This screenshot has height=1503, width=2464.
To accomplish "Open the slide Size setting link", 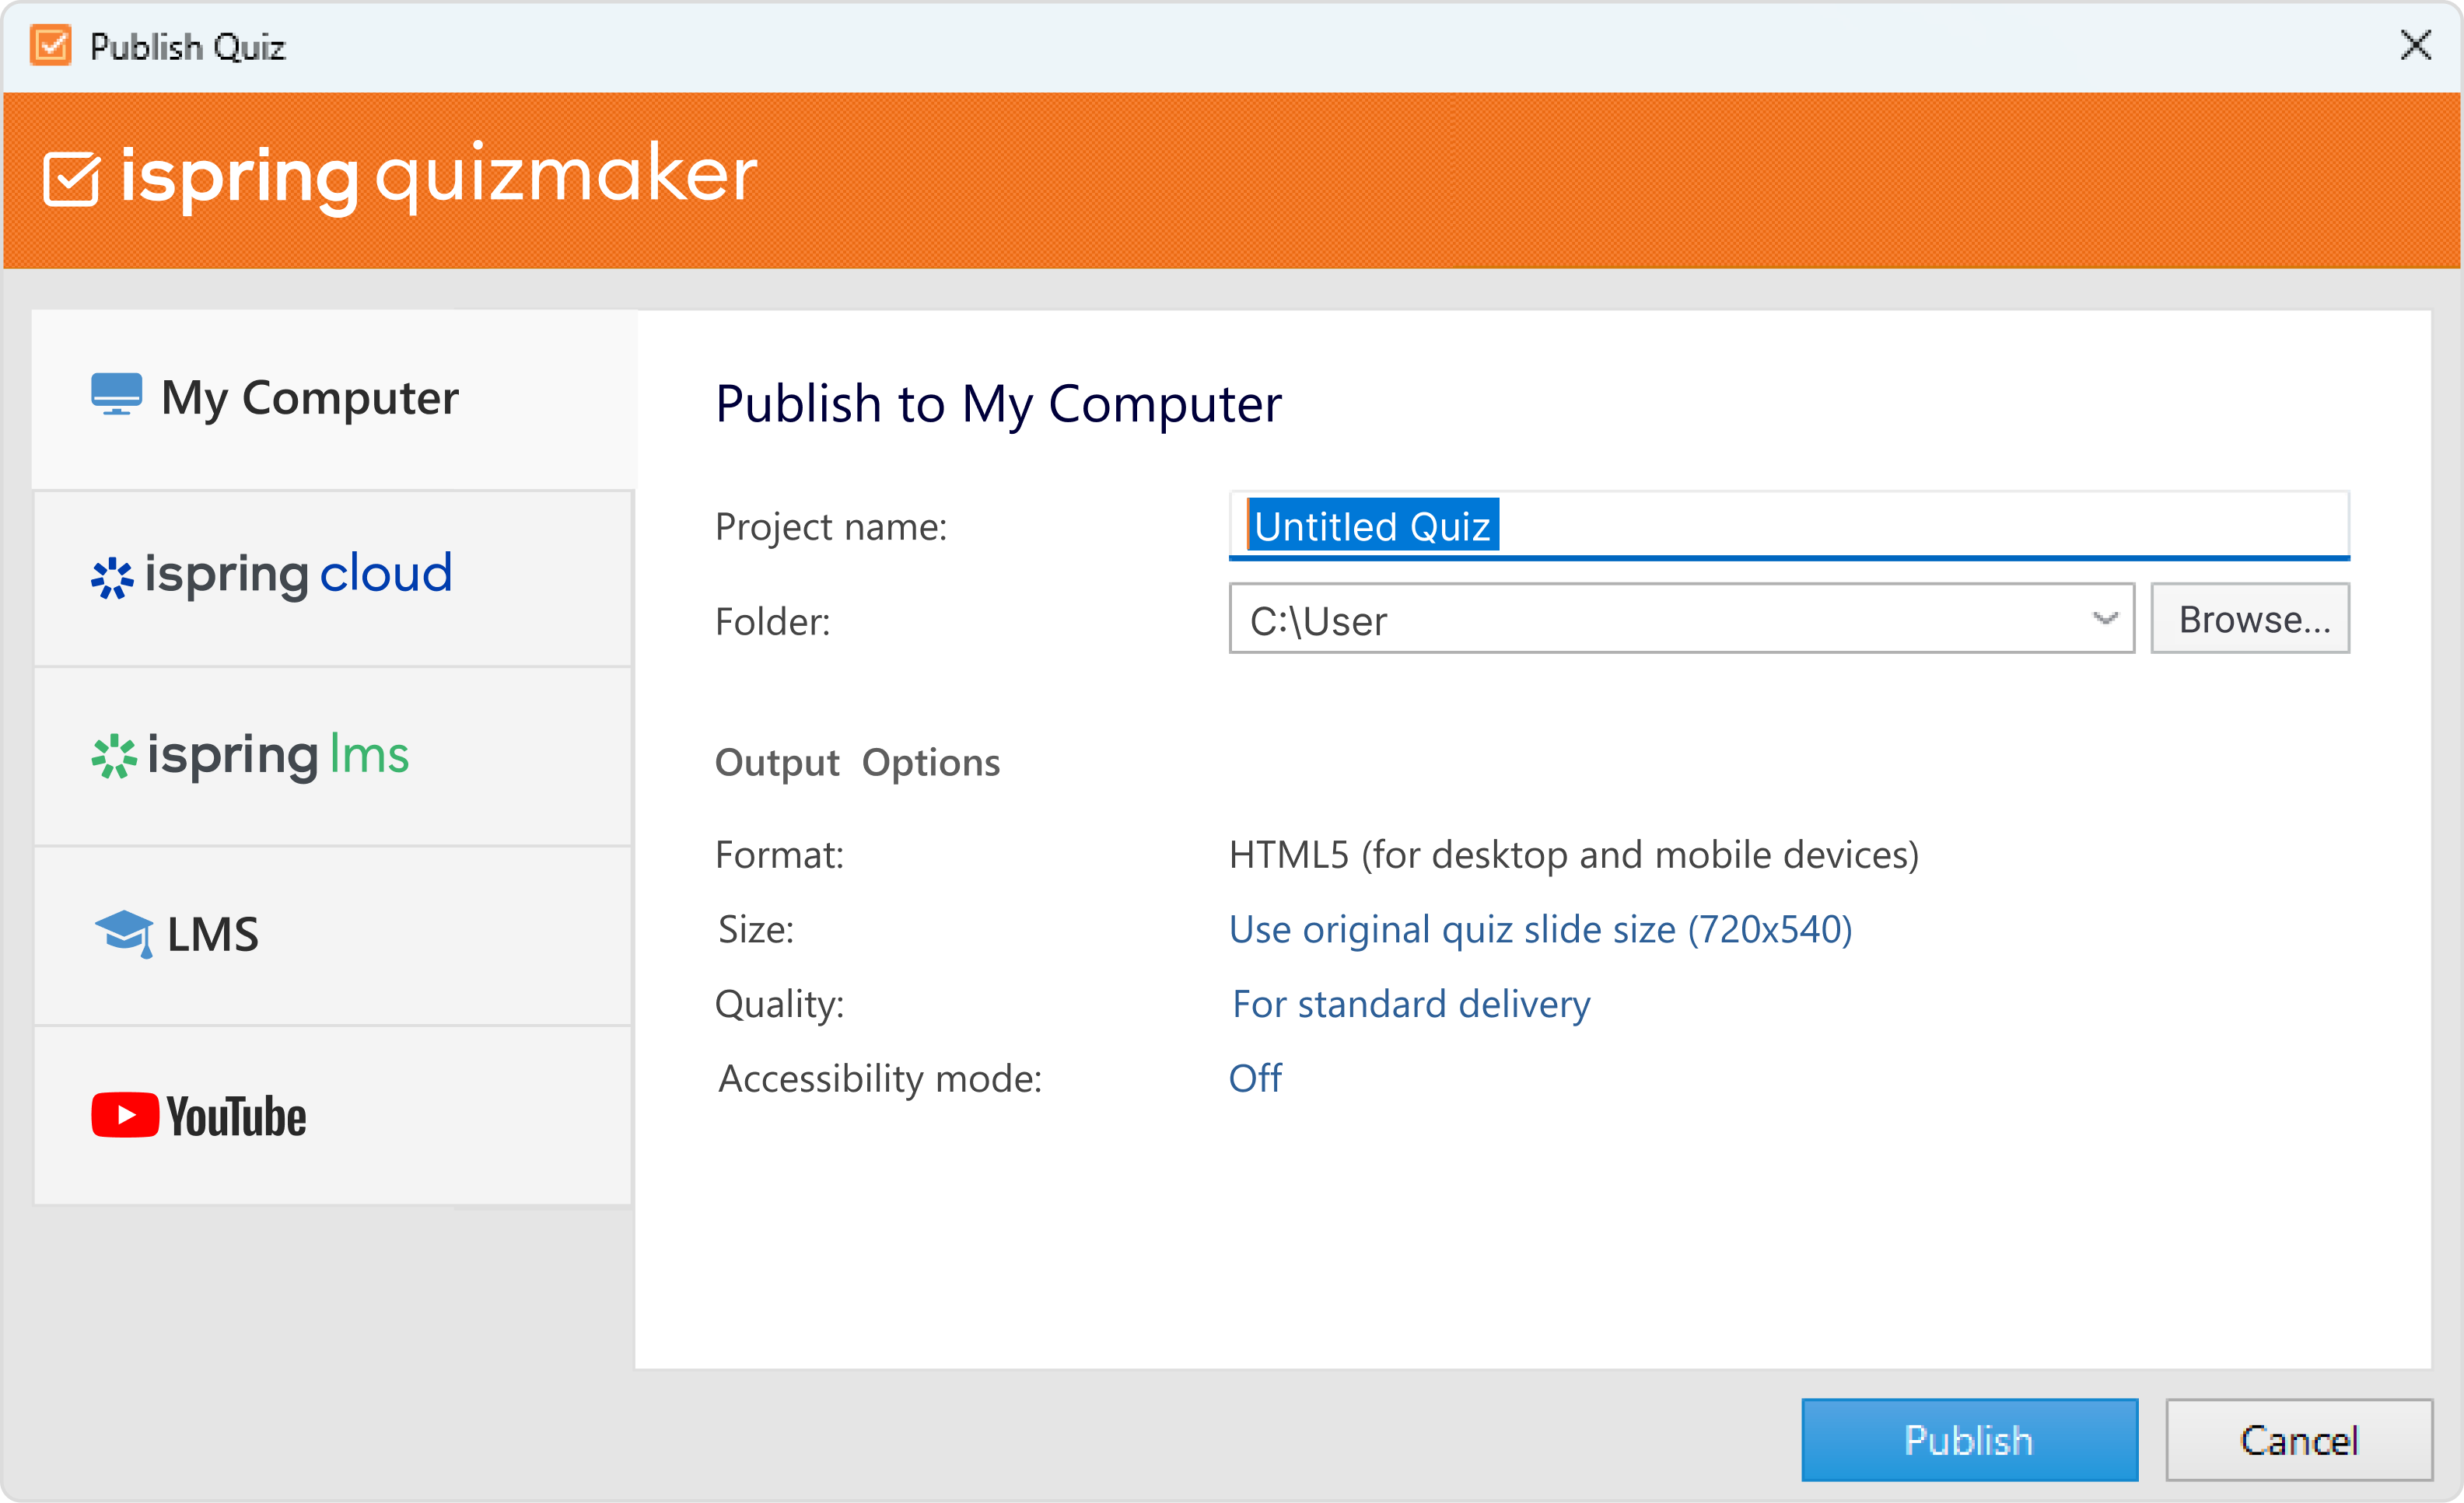I will [1540, 929].
